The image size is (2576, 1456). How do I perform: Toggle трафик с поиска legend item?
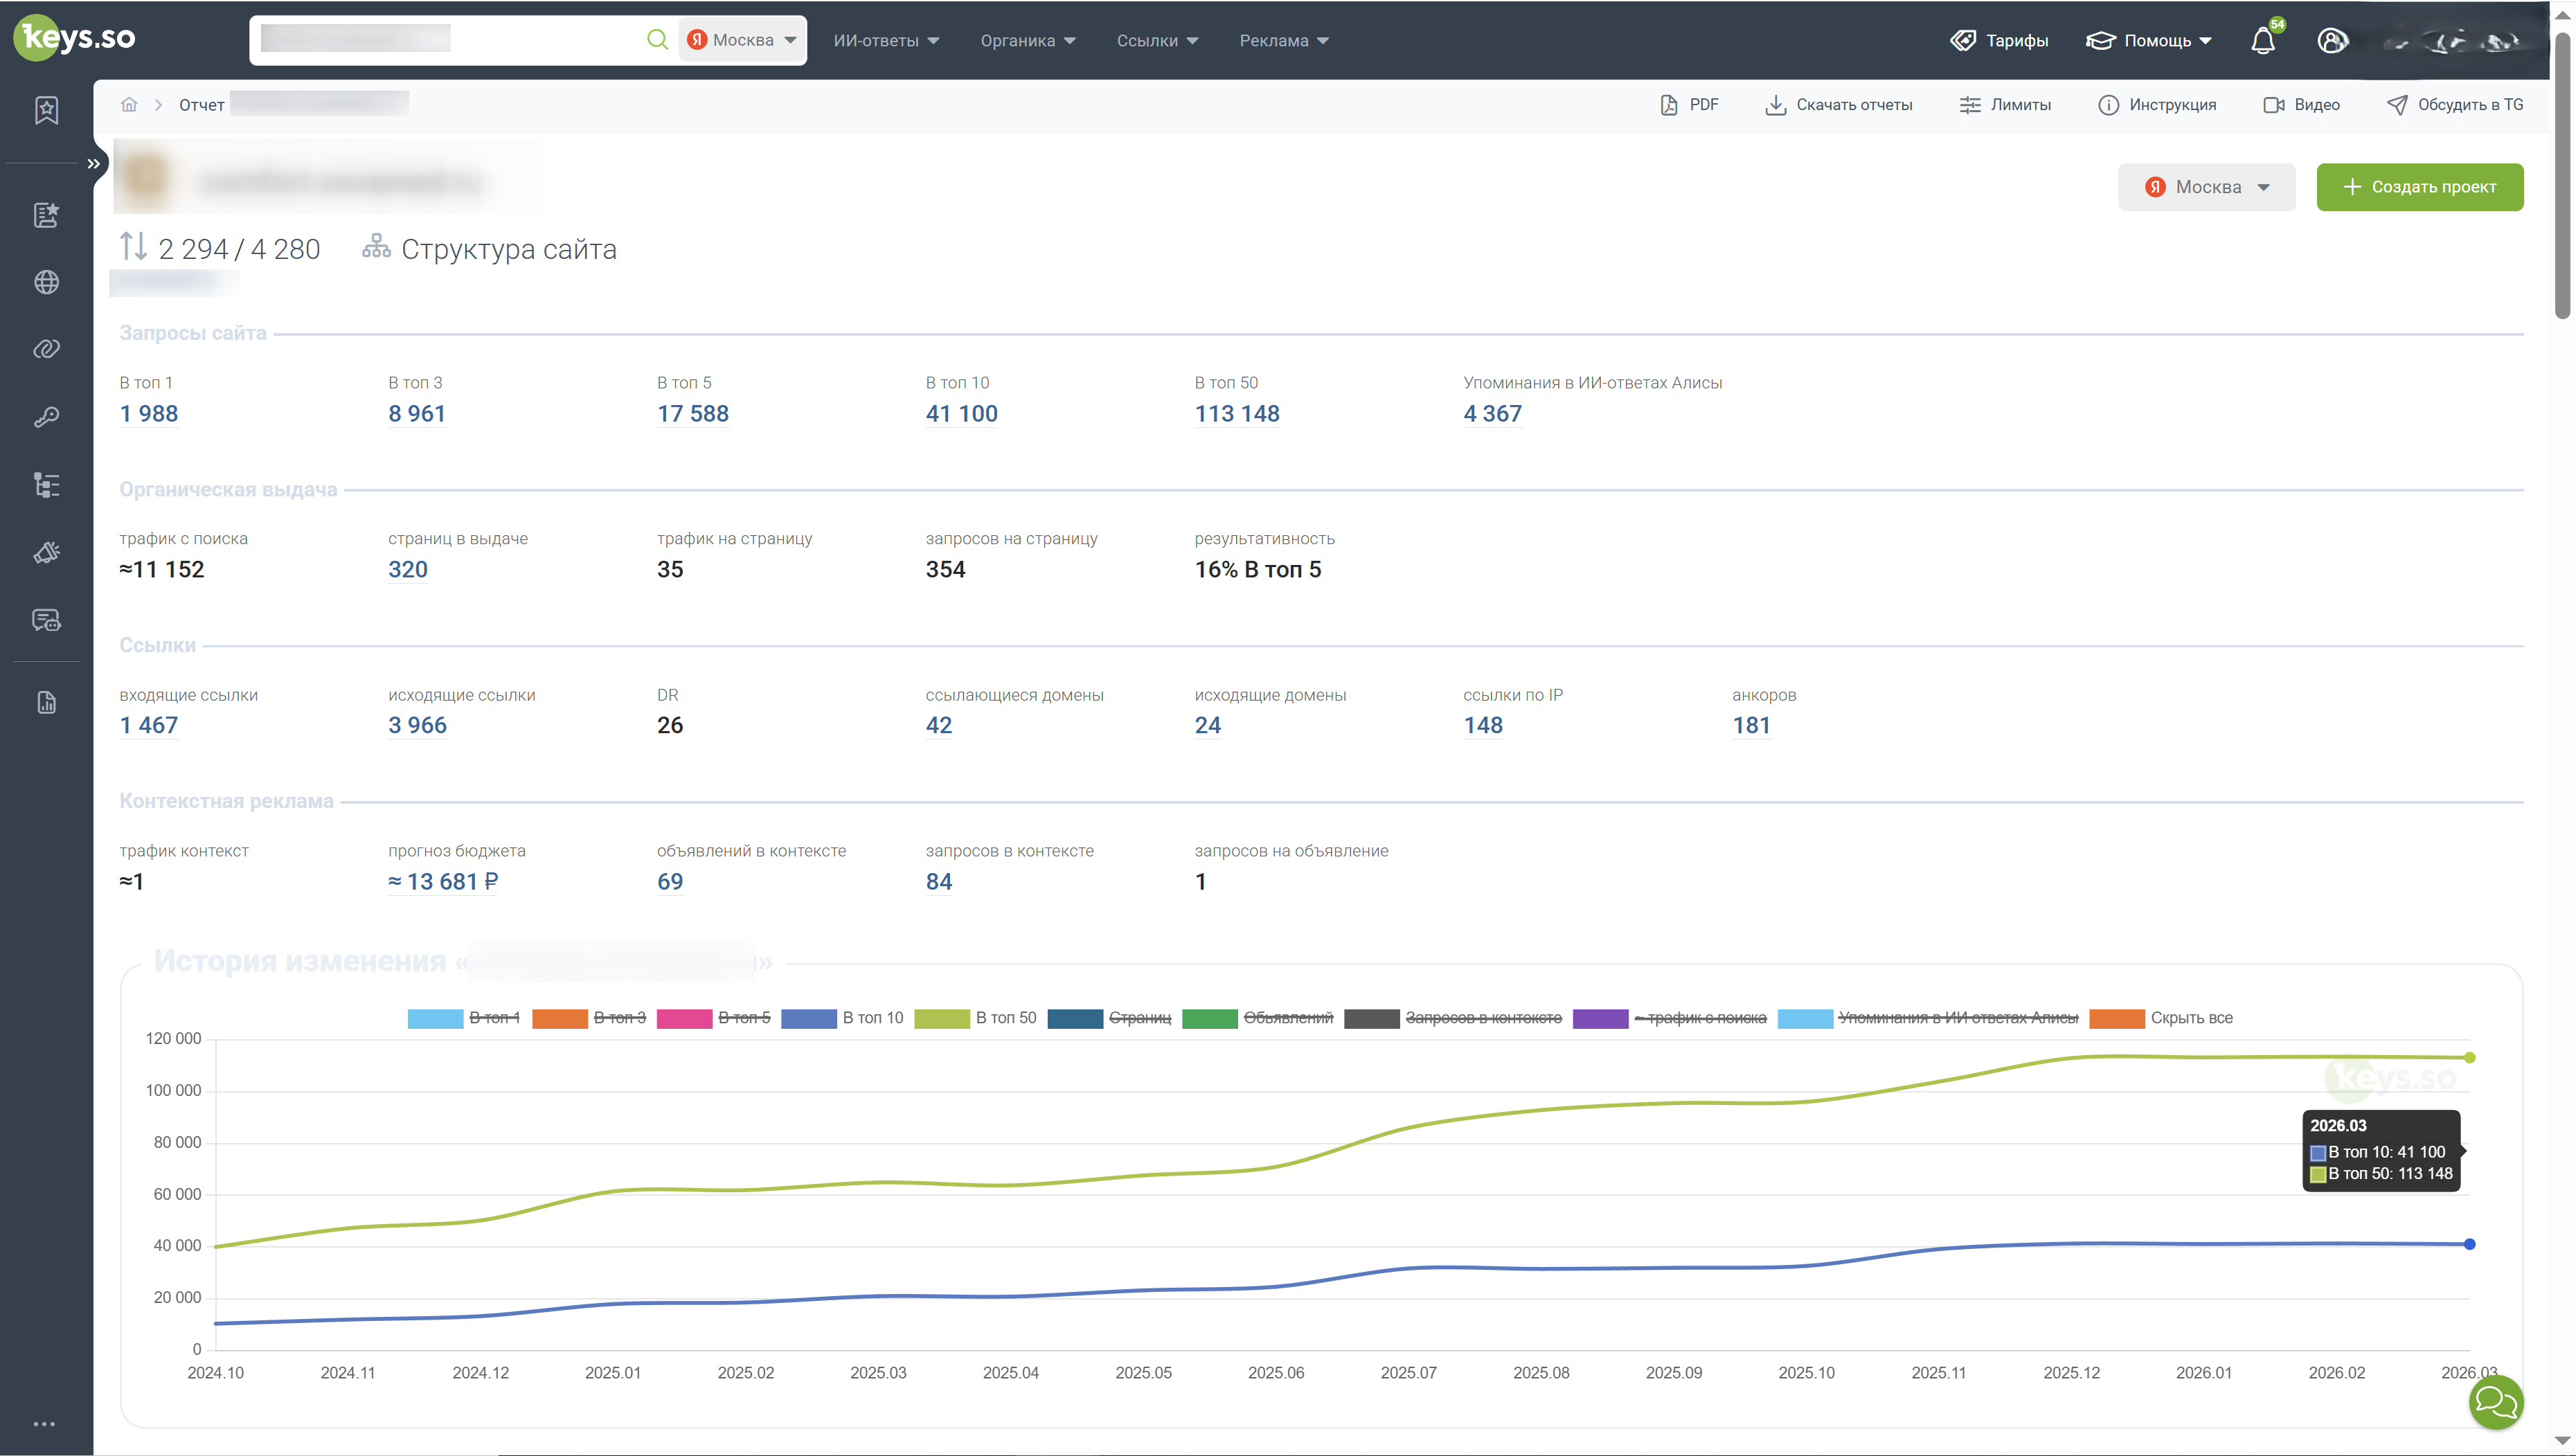coord(1670,1018)
